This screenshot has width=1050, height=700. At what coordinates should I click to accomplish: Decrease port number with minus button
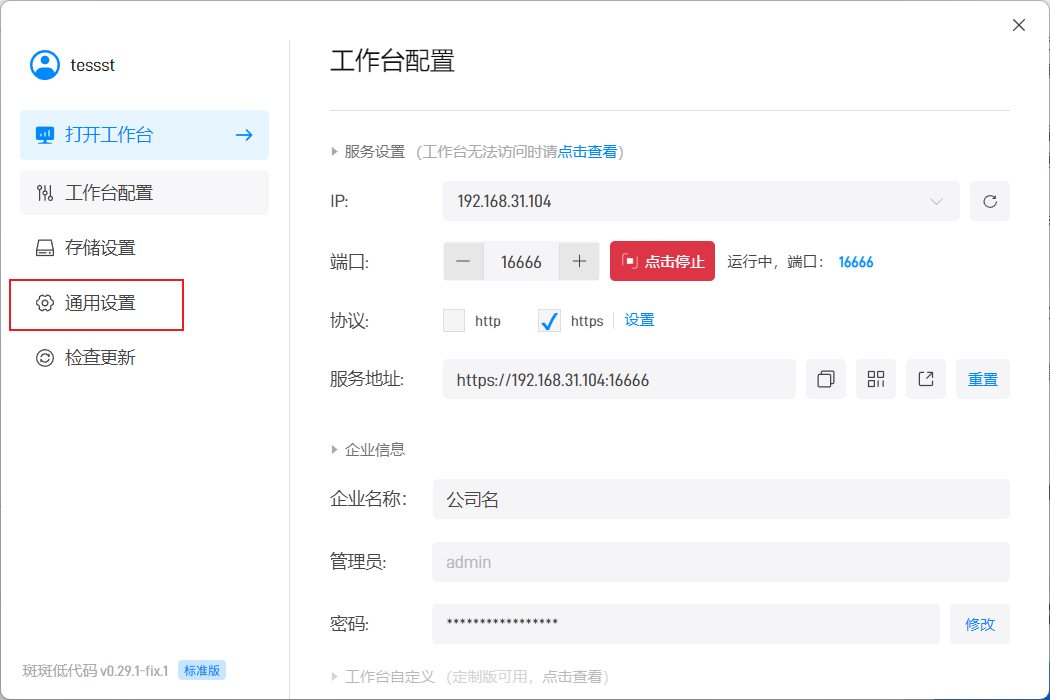[x=463, y=262]
